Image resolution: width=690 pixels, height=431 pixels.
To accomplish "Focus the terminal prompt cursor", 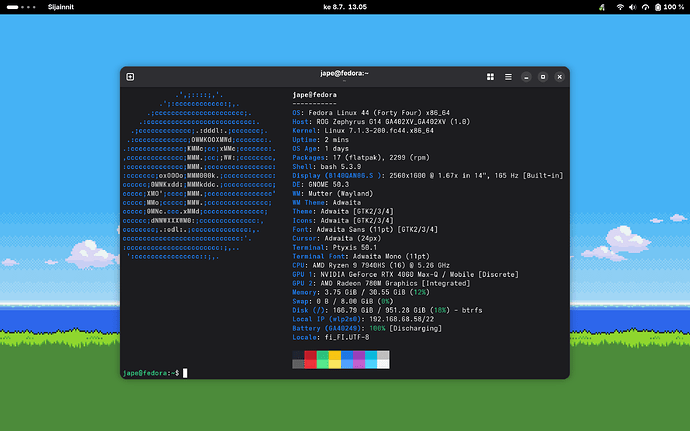I will coord(185,373).
